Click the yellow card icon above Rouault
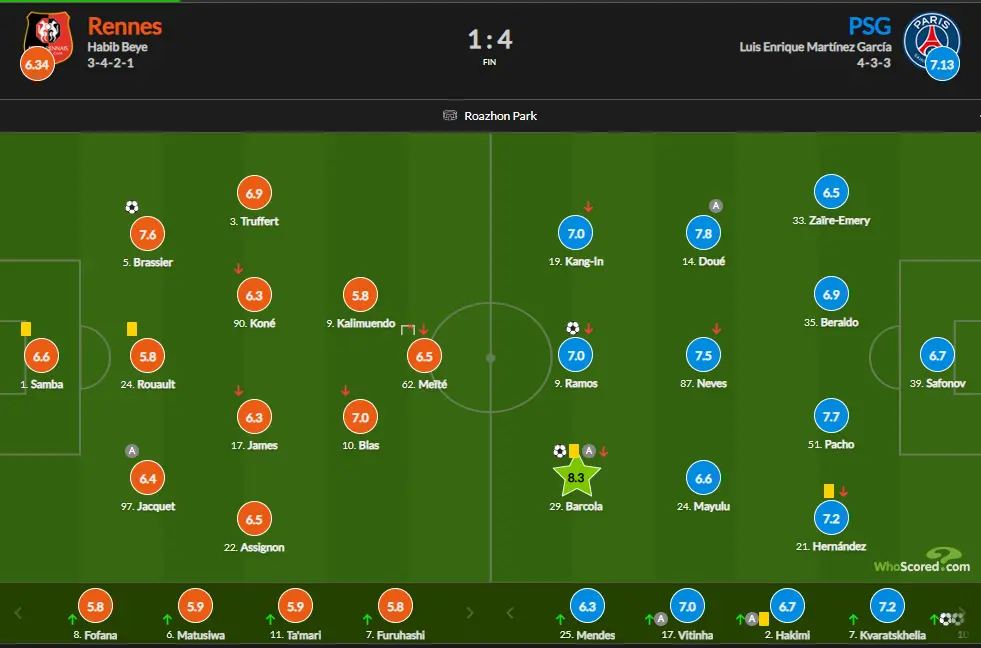The height and width of the screenshot is (648, 981). click(132, 328)
